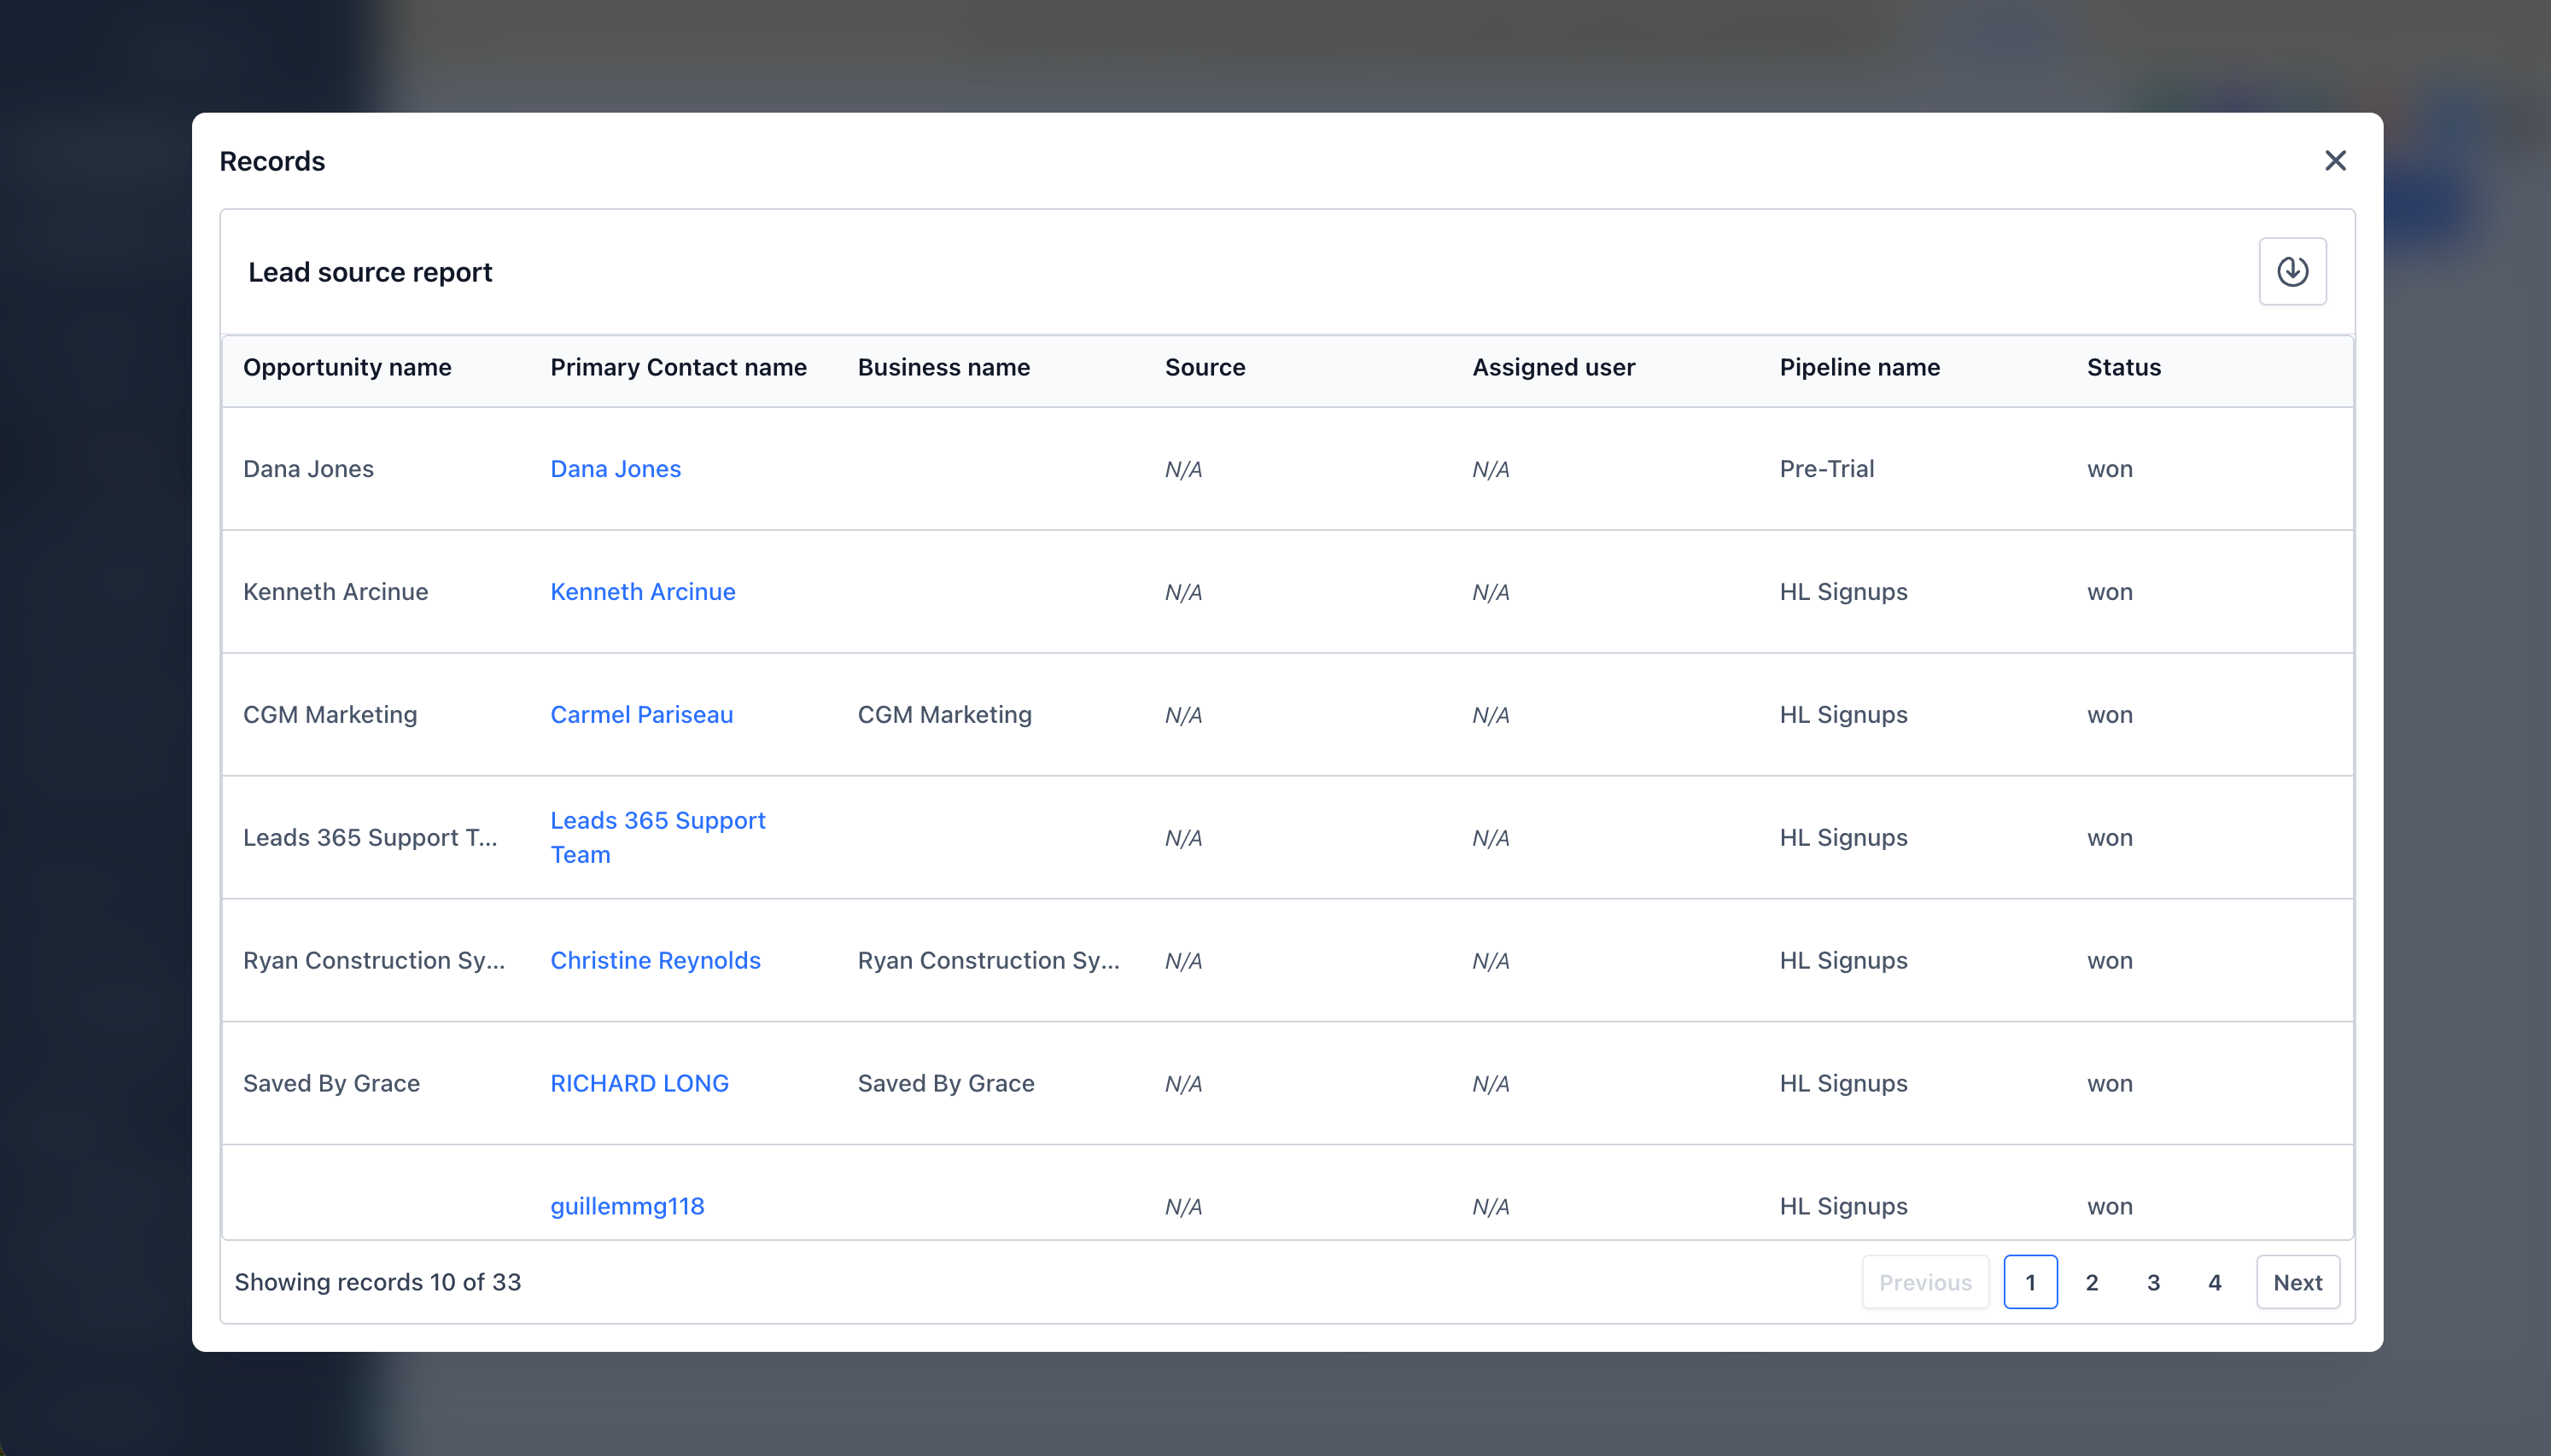
Task: Go to page 2 of records
Action: [x=2091, y=1283]
